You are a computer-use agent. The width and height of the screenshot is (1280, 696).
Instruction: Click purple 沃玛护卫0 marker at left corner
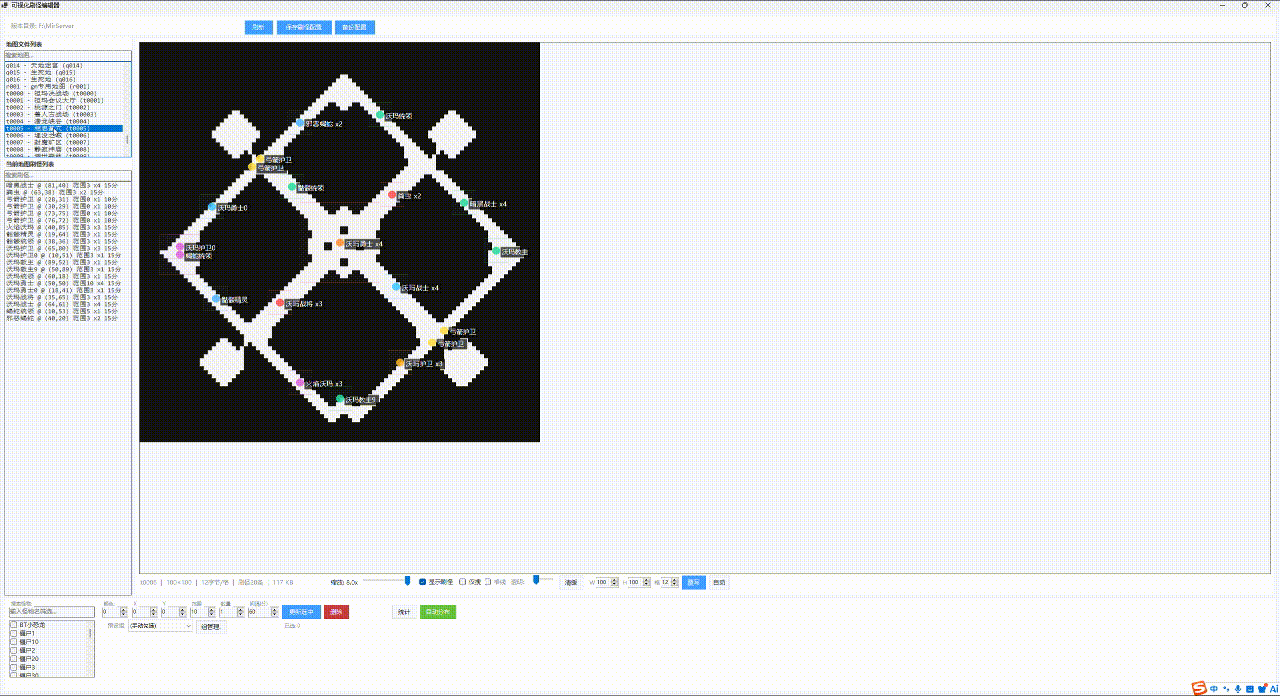(x=180, y=247)
